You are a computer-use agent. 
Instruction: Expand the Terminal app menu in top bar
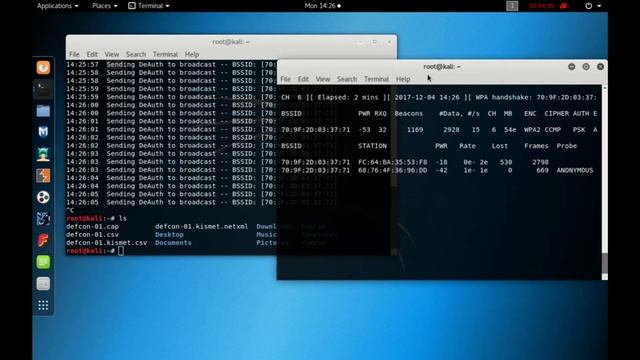149,6
